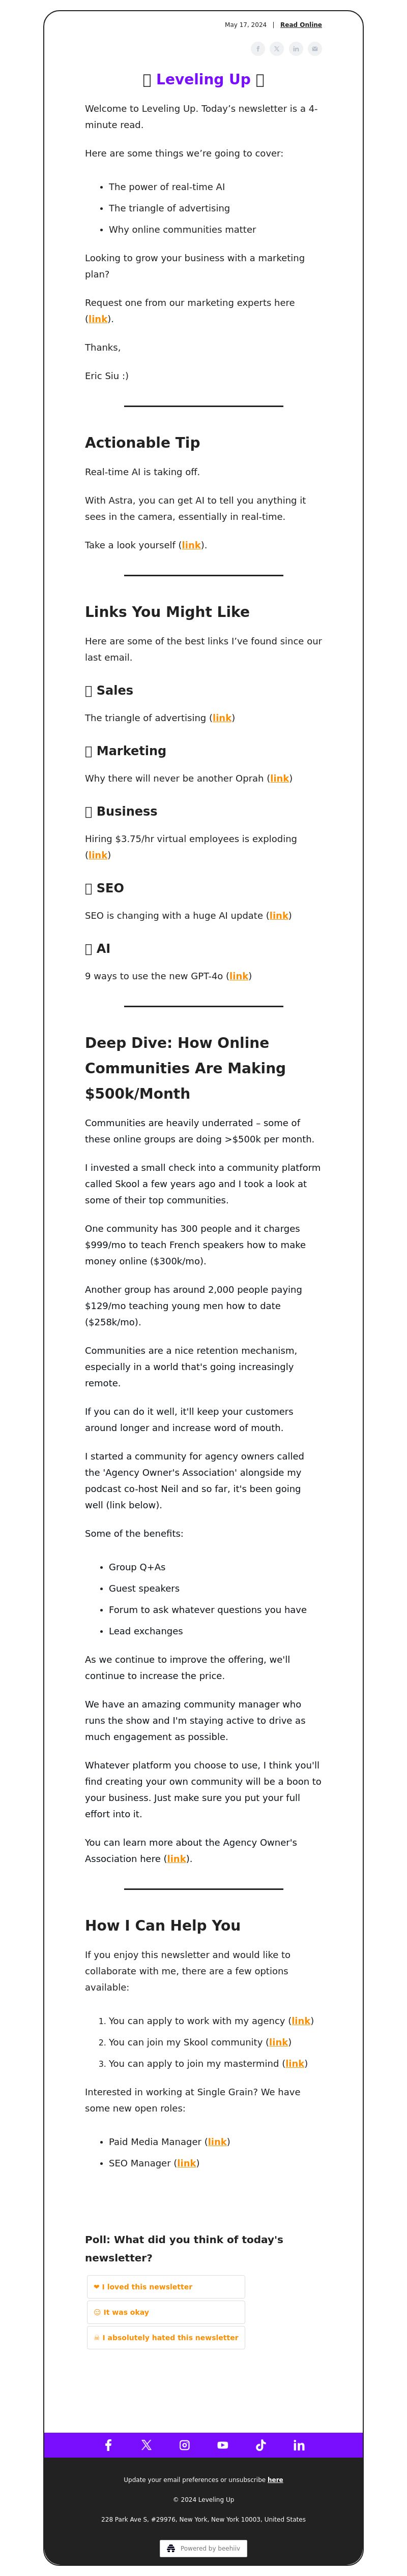Image resolution: width=407 pixels, height=2576 pixels.
Task: Share newsletter via the email icon
Action: 315,49
